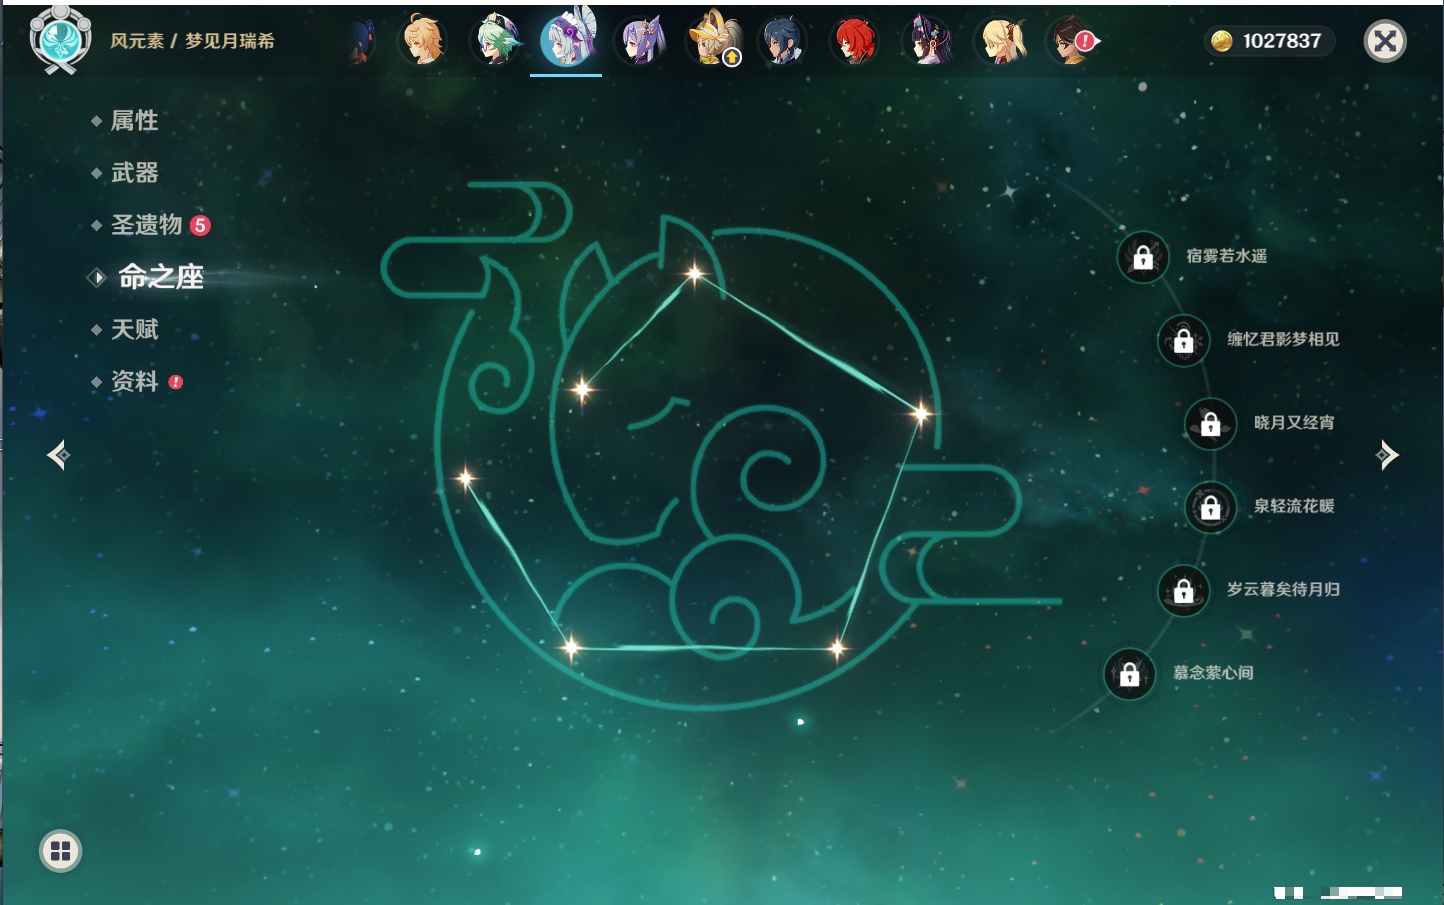This screenshot has width=1444, height=905.
Task: Switch to the purple twin-tail haired character
Action: tap(640, 41)
